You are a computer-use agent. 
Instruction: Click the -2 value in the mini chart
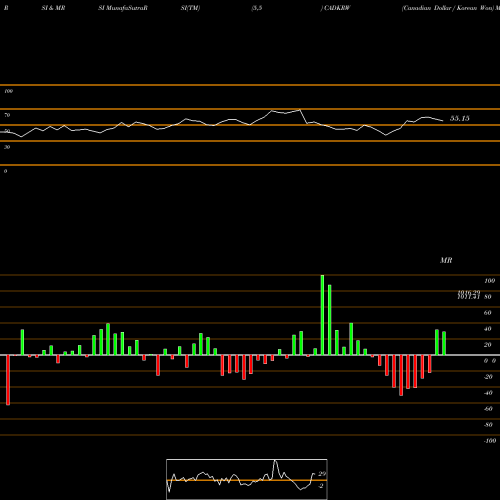[321, 486]
